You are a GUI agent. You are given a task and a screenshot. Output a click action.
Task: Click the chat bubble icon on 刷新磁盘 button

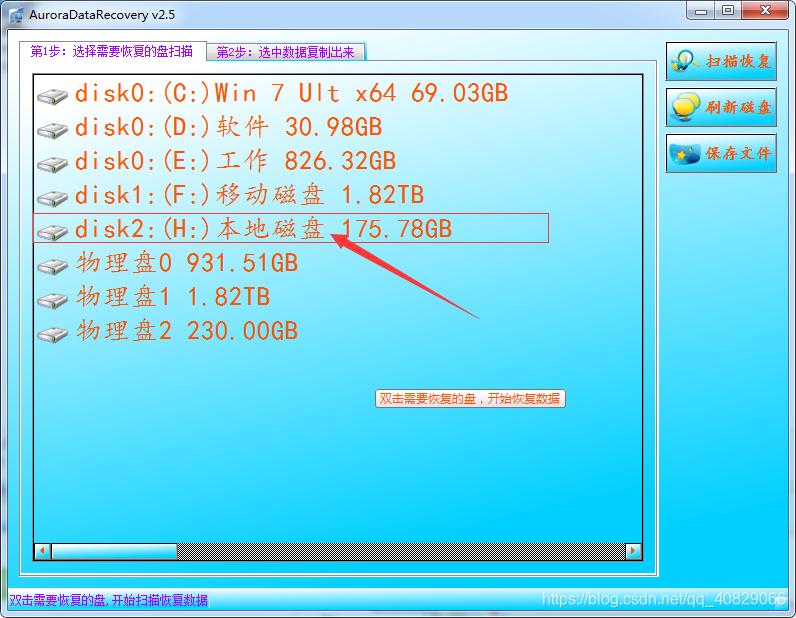(x=685, y=107)
